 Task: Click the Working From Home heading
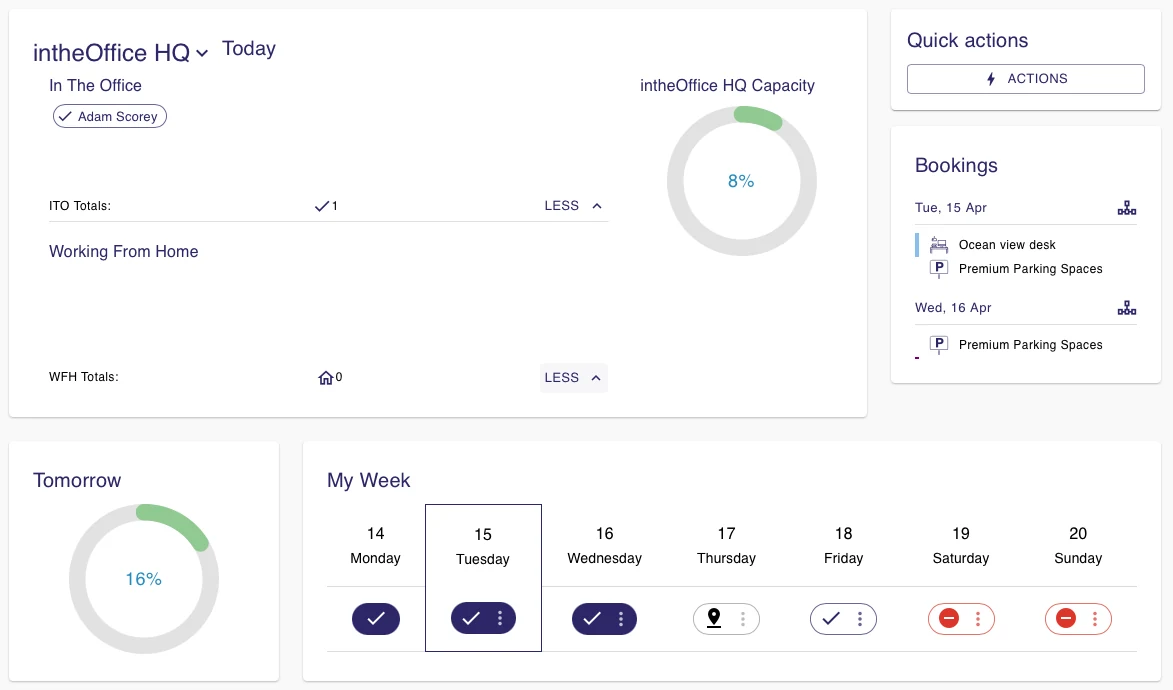[123, 251]
